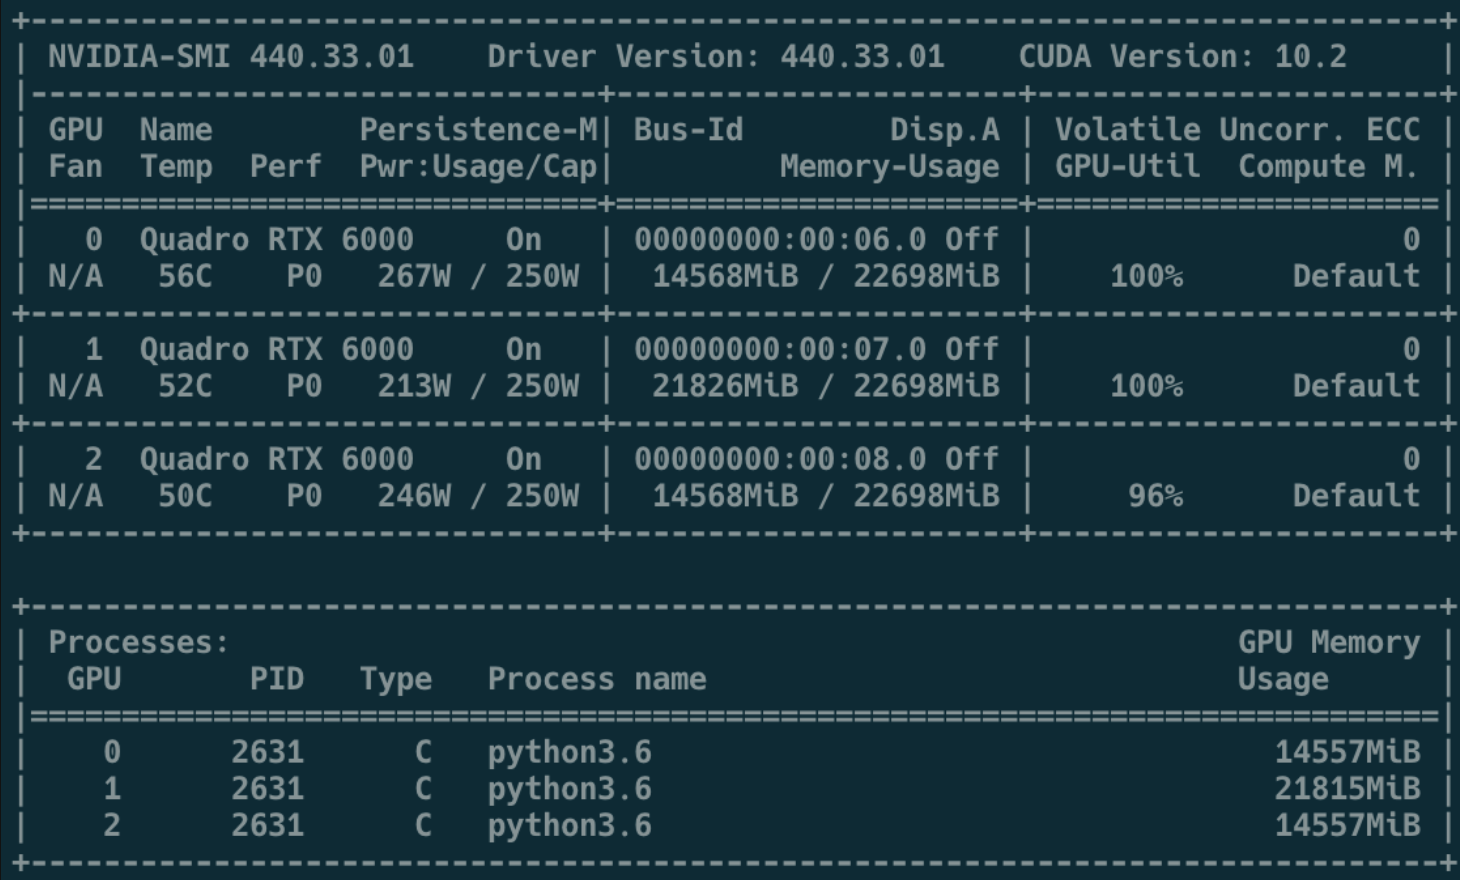Viewport: 1460px width, 880px height.
Task: Click "Quadro RTX 6000" name of GPU 0
Action: [x=276, y=239]
